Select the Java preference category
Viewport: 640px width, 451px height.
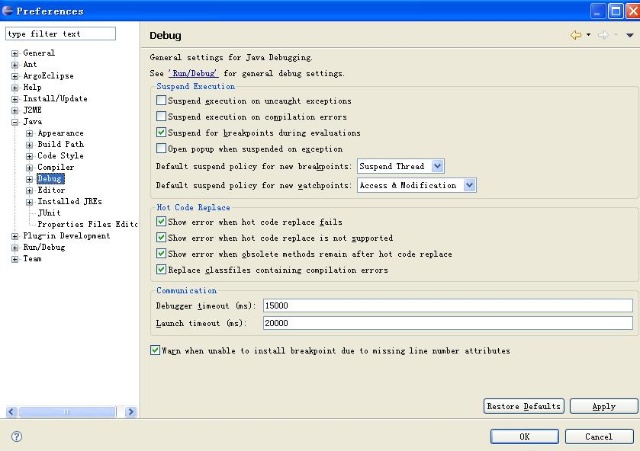pyautogui.click(x=32, y=121)
